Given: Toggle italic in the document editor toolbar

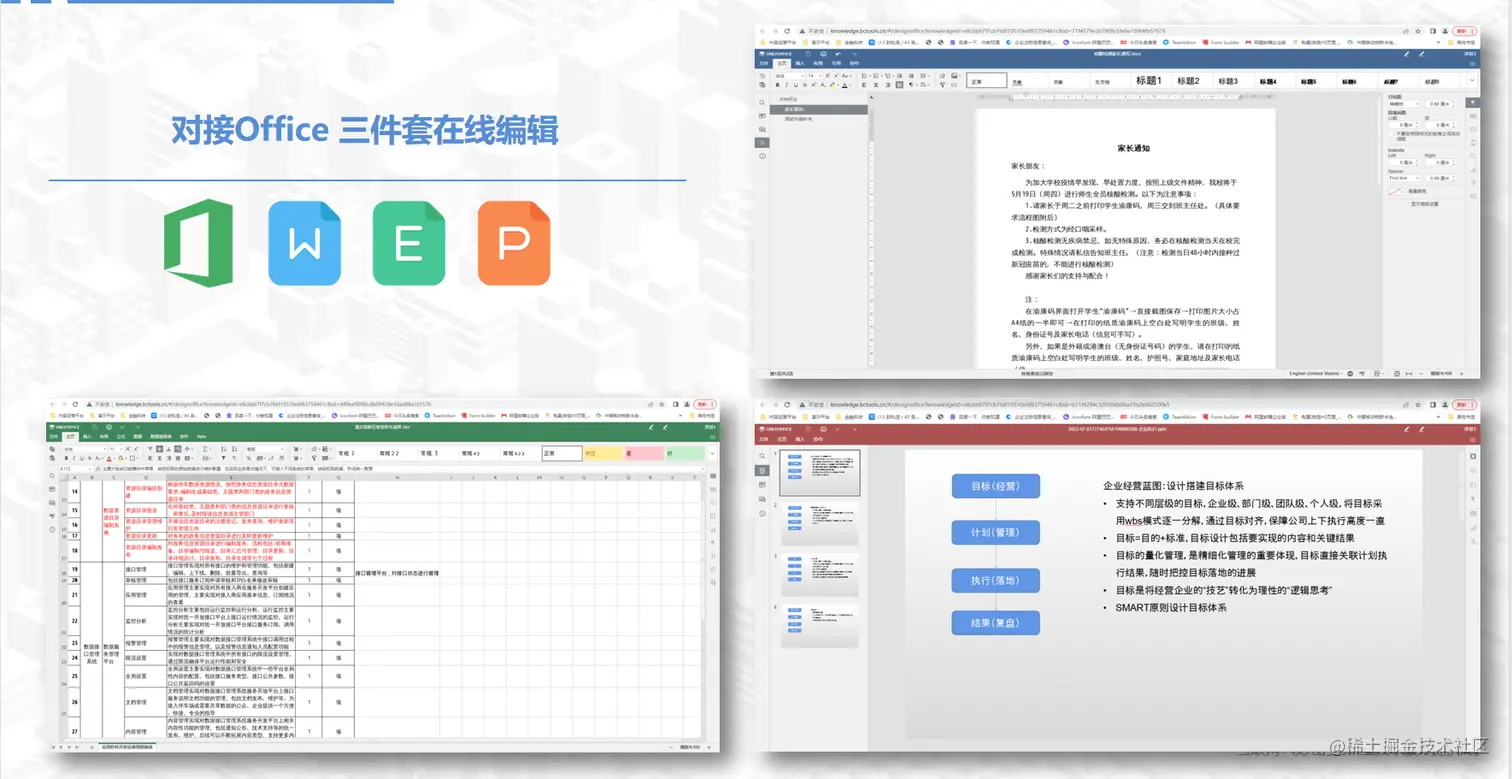Looking at the screenshot, I should (786, 85).
